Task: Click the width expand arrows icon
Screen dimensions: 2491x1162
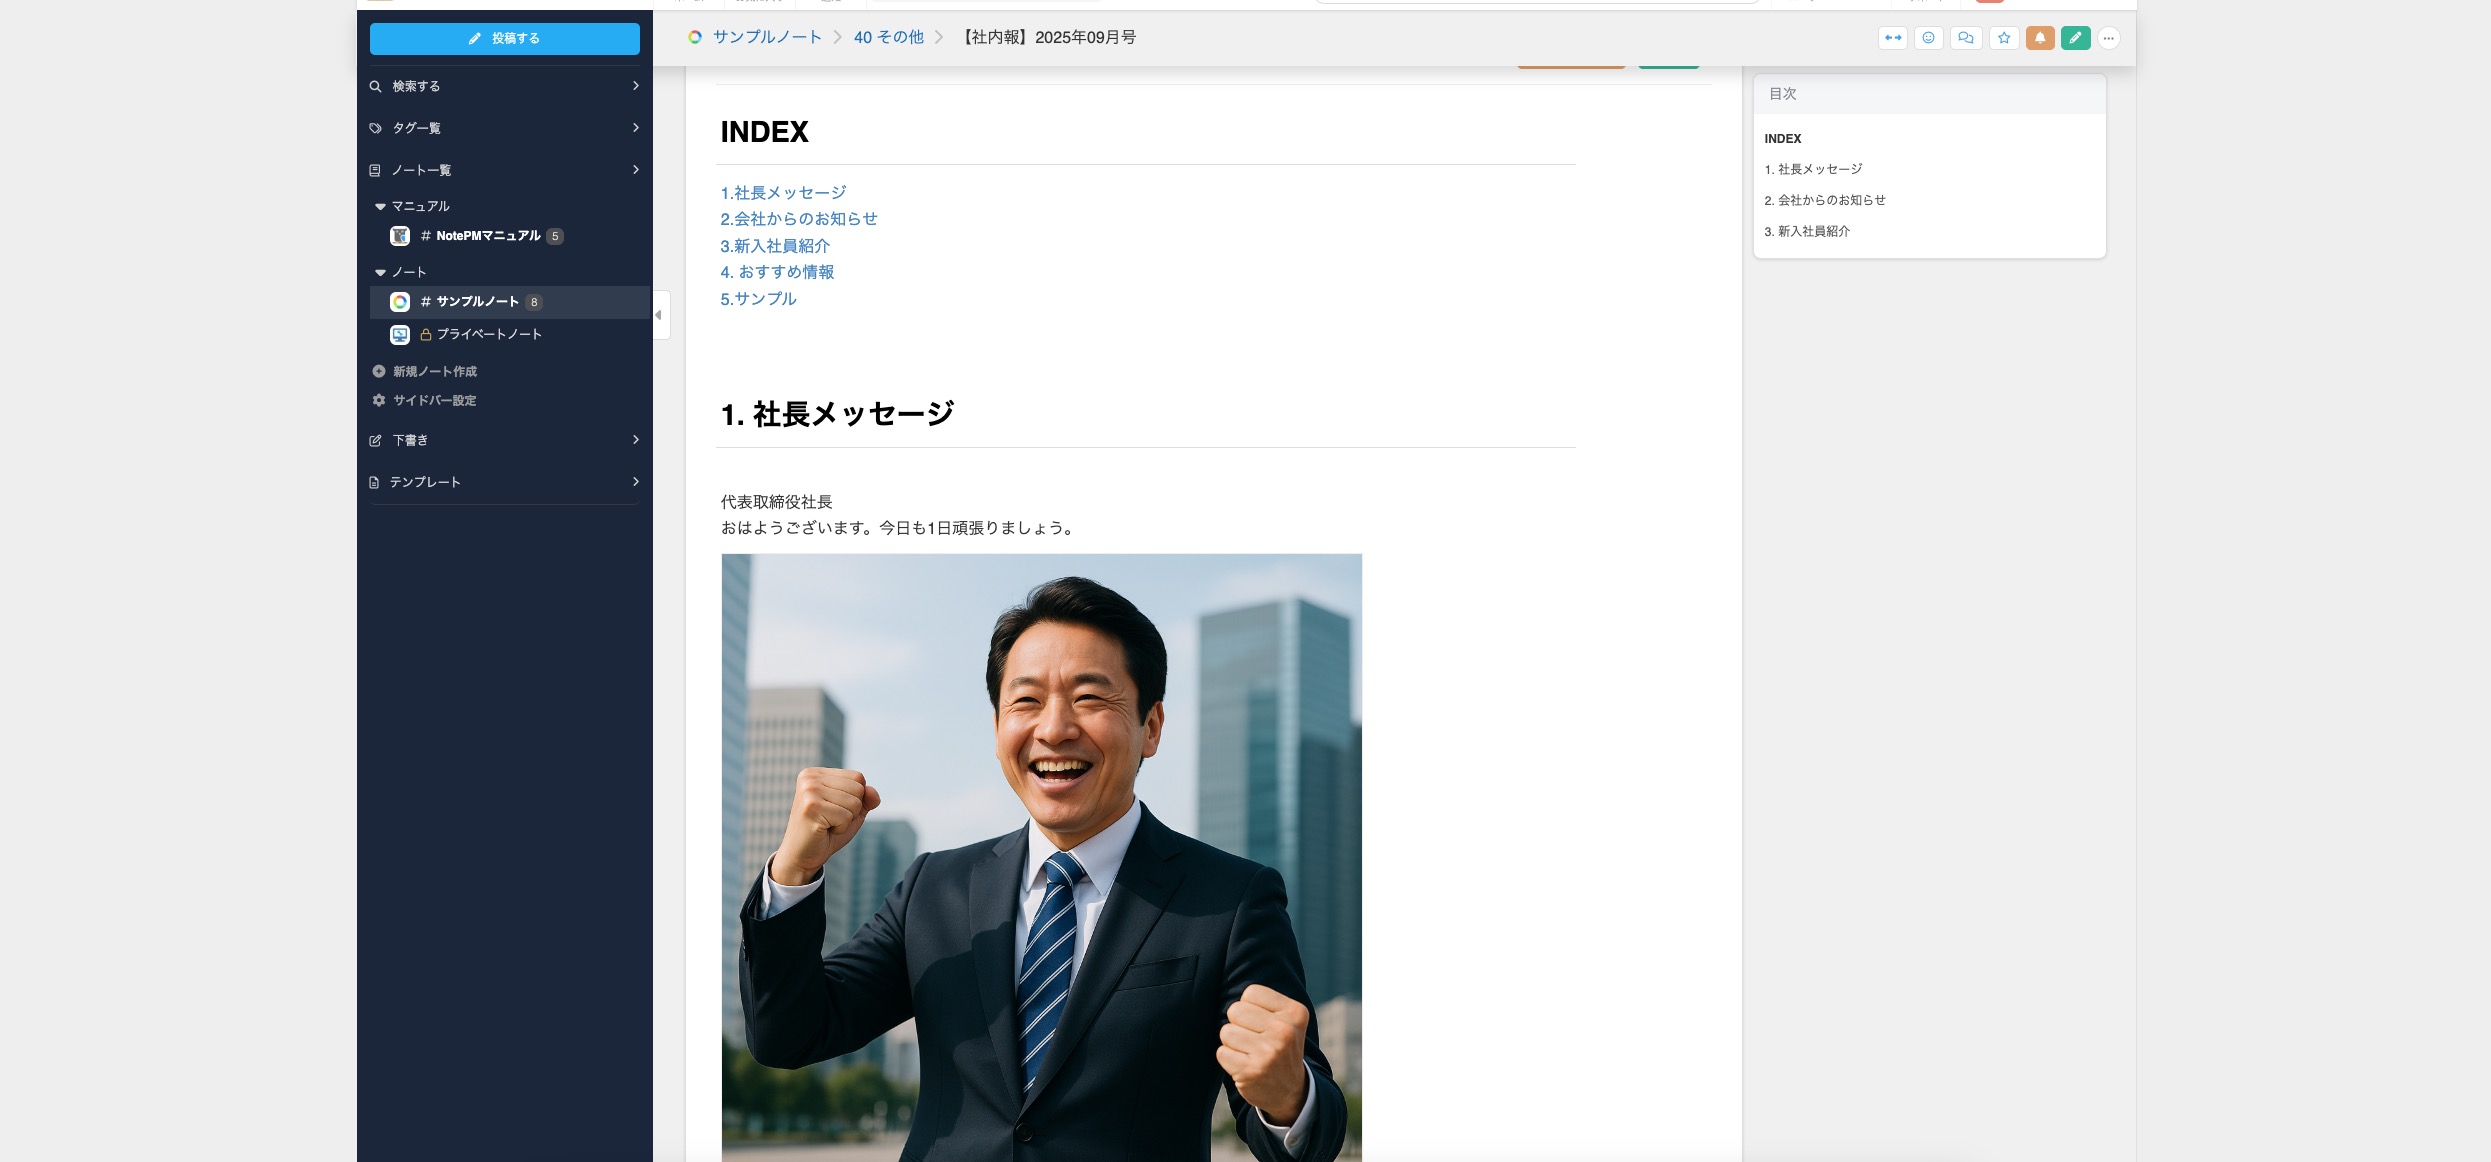Action: pyautogui.click(x=1892, y=38)
